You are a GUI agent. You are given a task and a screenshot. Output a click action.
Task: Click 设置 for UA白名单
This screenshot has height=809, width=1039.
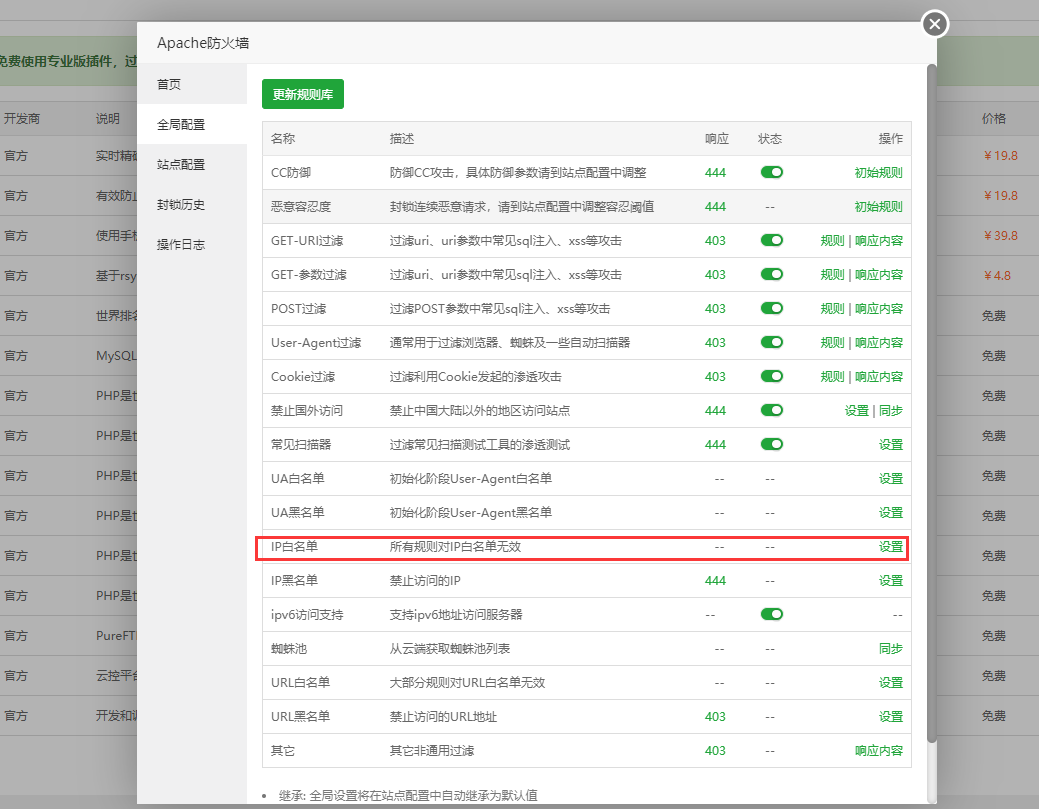891,478
